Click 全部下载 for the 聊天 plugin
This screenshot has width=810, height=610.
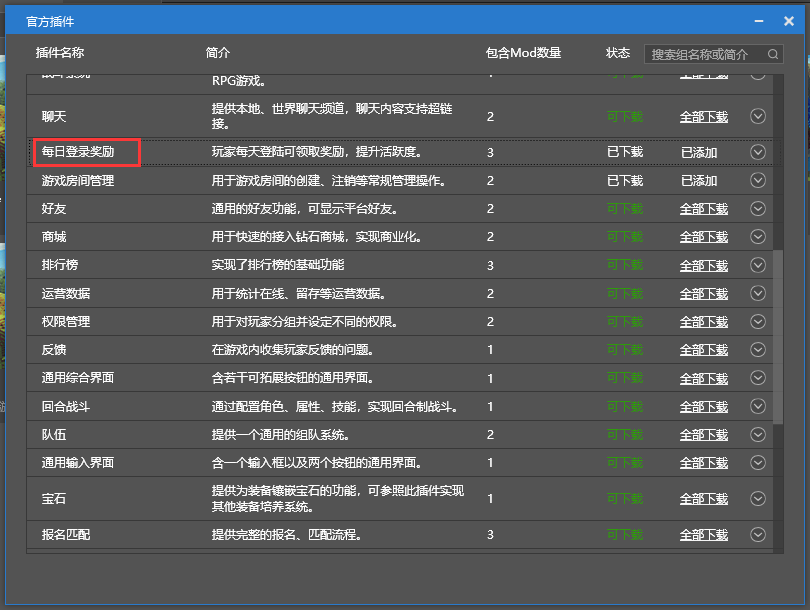[x=703, y=117]
